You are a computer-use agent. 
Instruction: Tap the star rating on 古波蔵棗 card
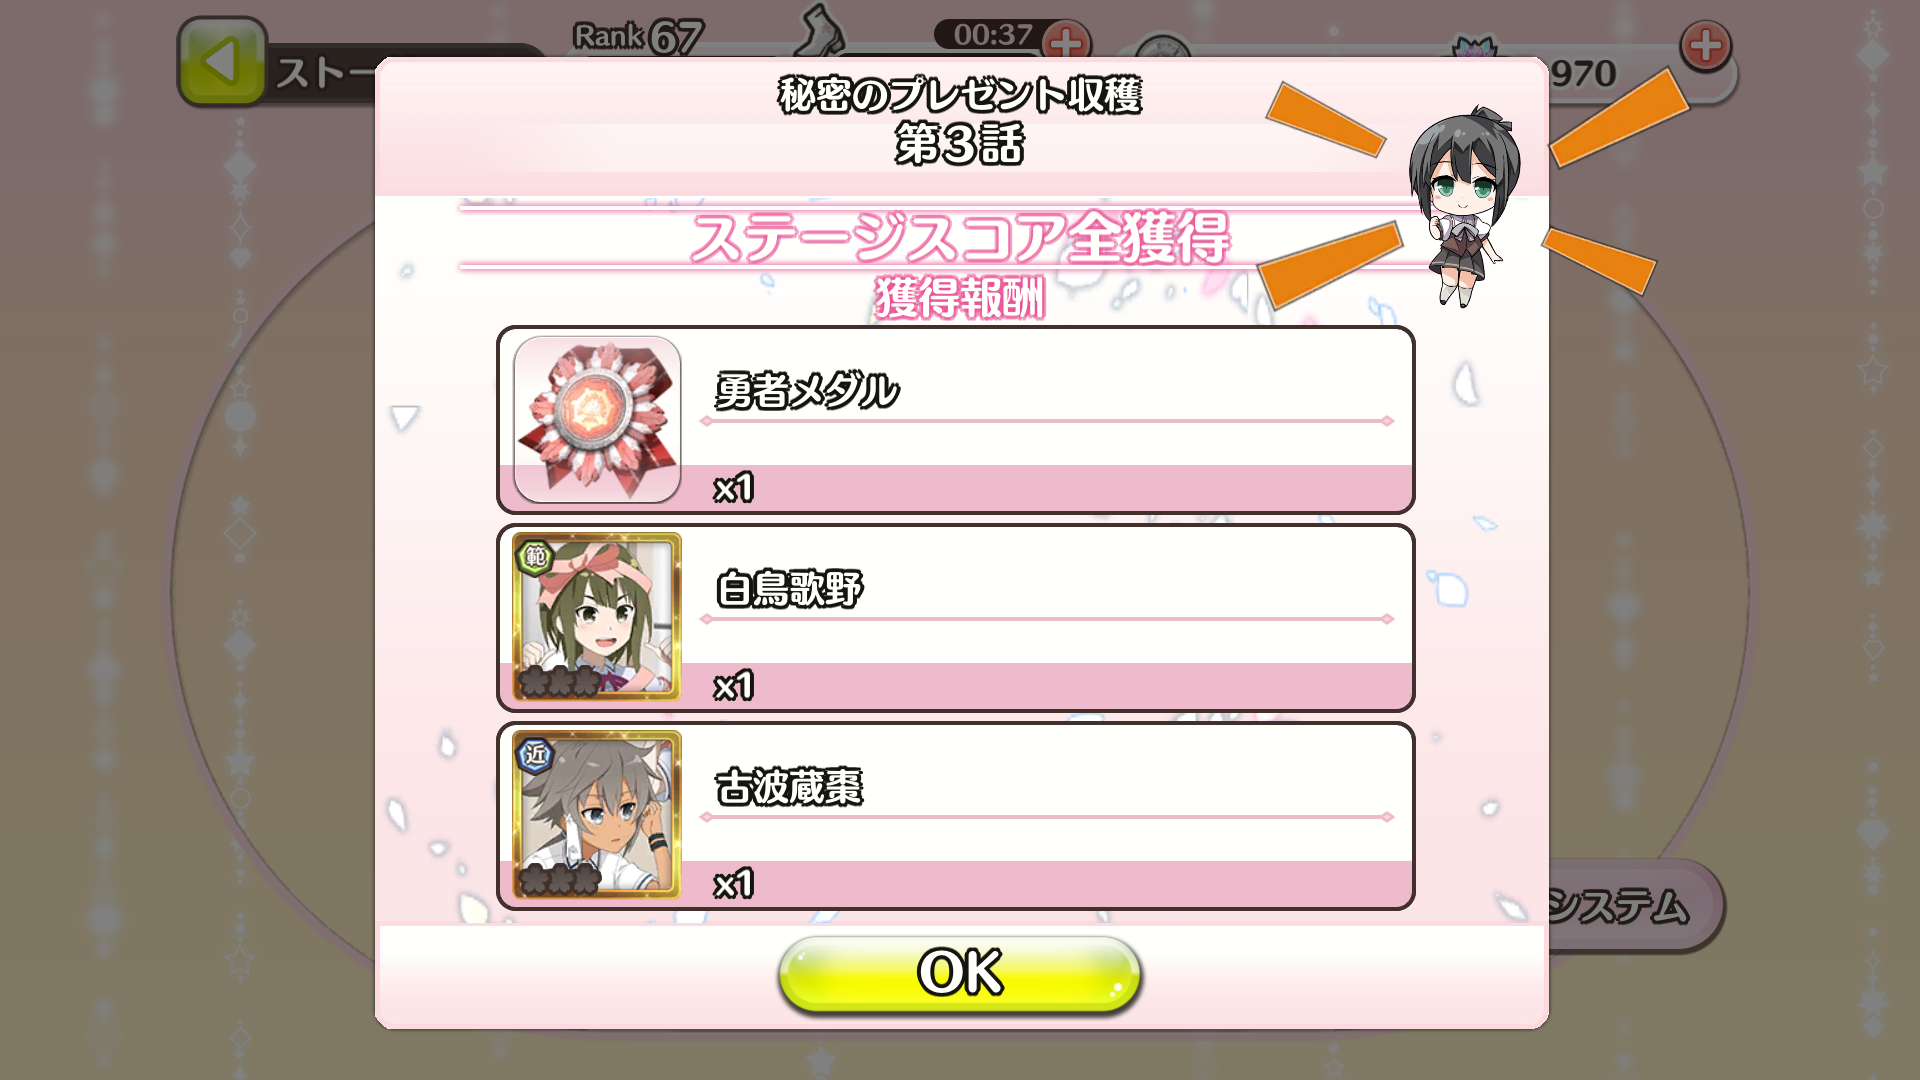(x=560, y=880)
